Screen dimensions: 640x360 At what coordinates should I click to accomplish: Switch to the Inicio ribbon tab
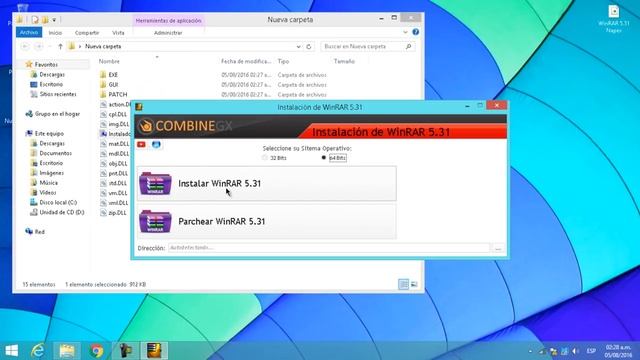coord(55,33)
